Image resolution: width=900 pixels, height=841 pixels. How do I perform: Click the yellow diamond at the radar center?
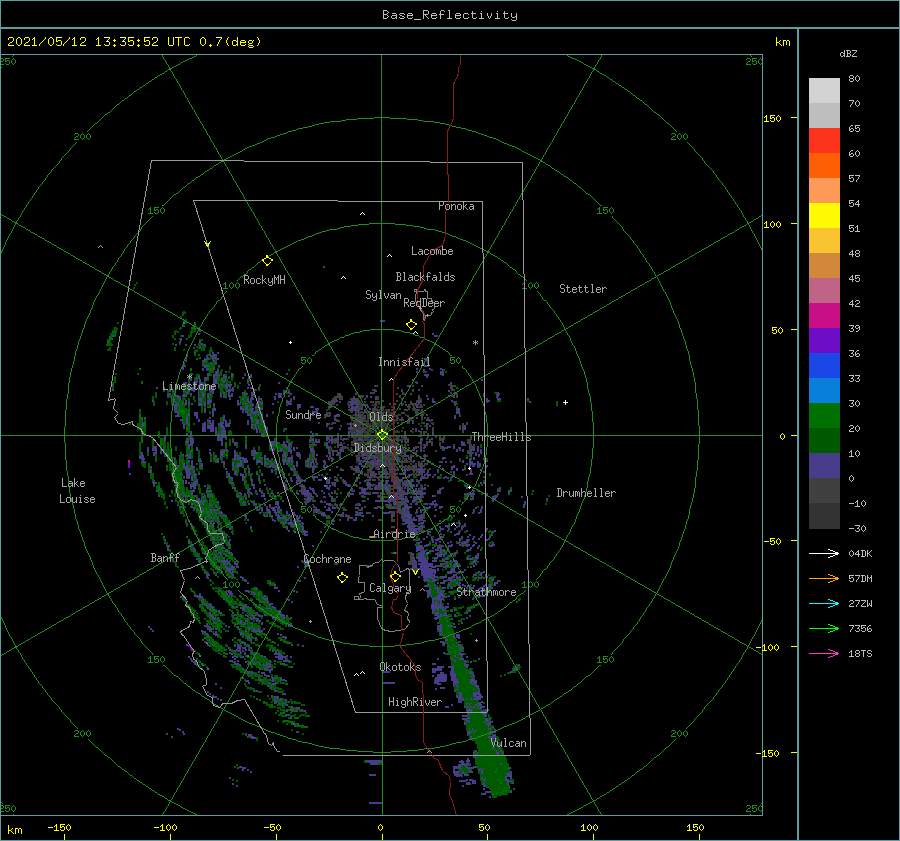382,435
